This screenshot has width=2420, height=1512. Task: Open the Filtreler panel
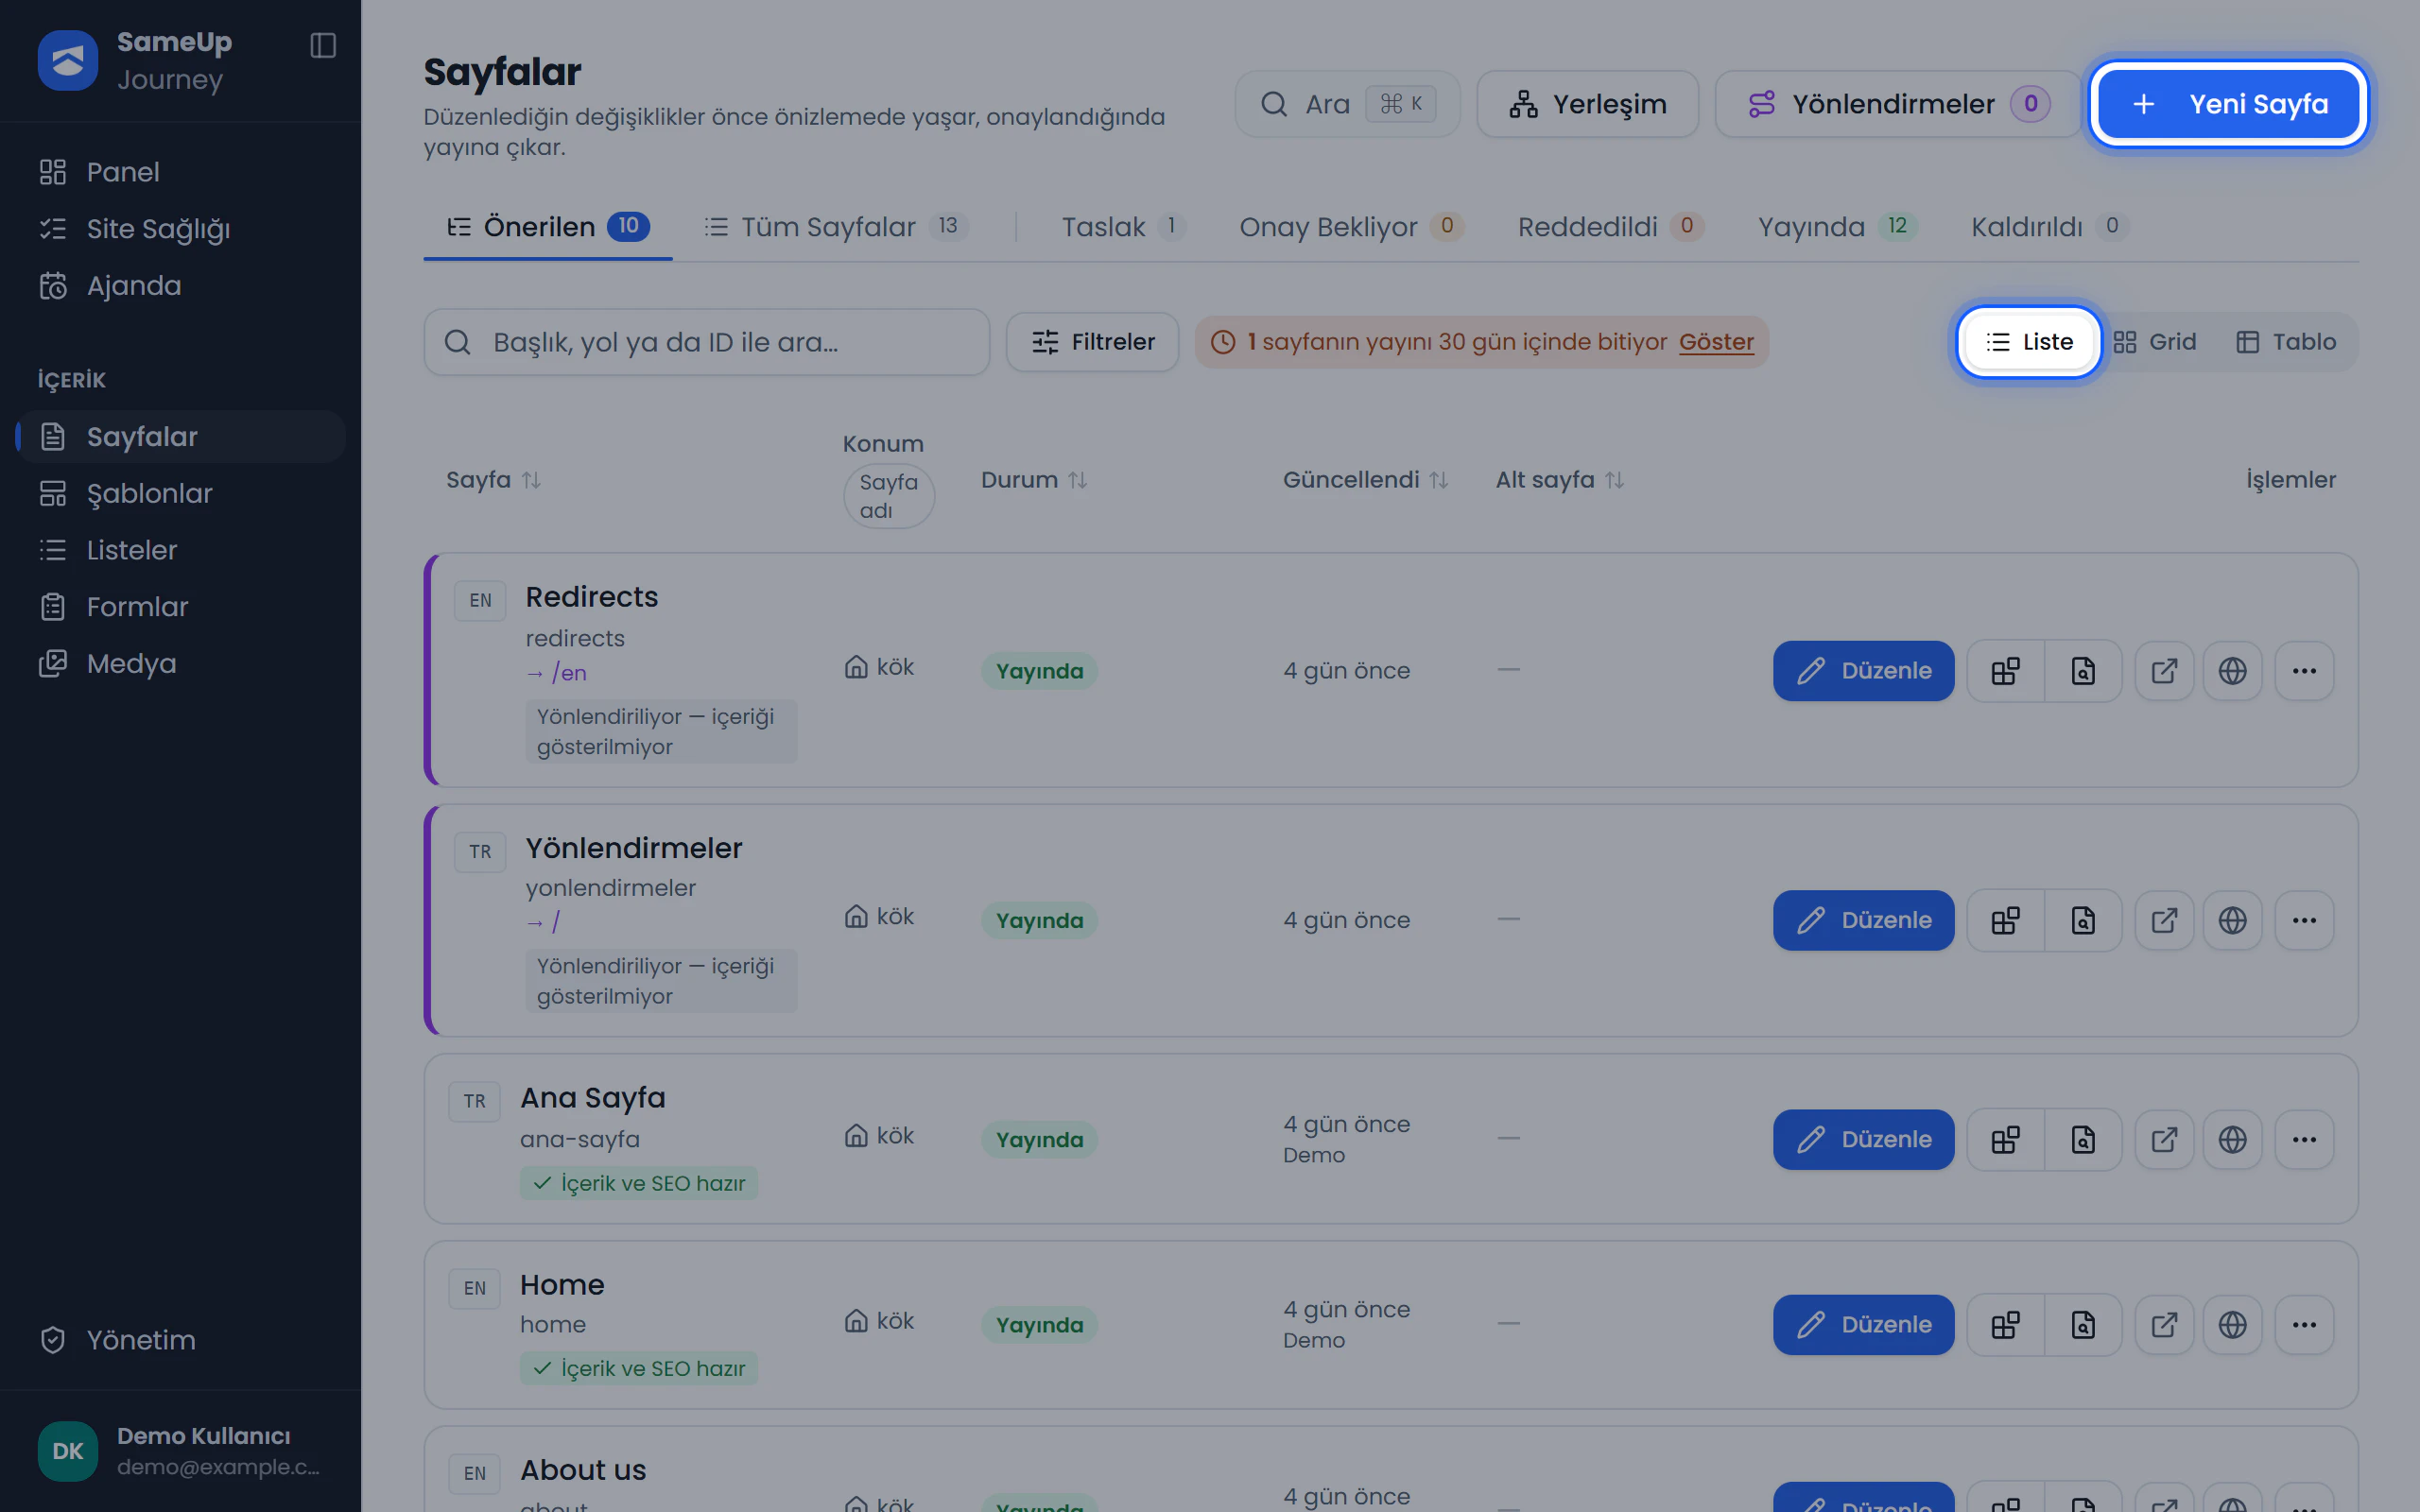[1092, 342]
